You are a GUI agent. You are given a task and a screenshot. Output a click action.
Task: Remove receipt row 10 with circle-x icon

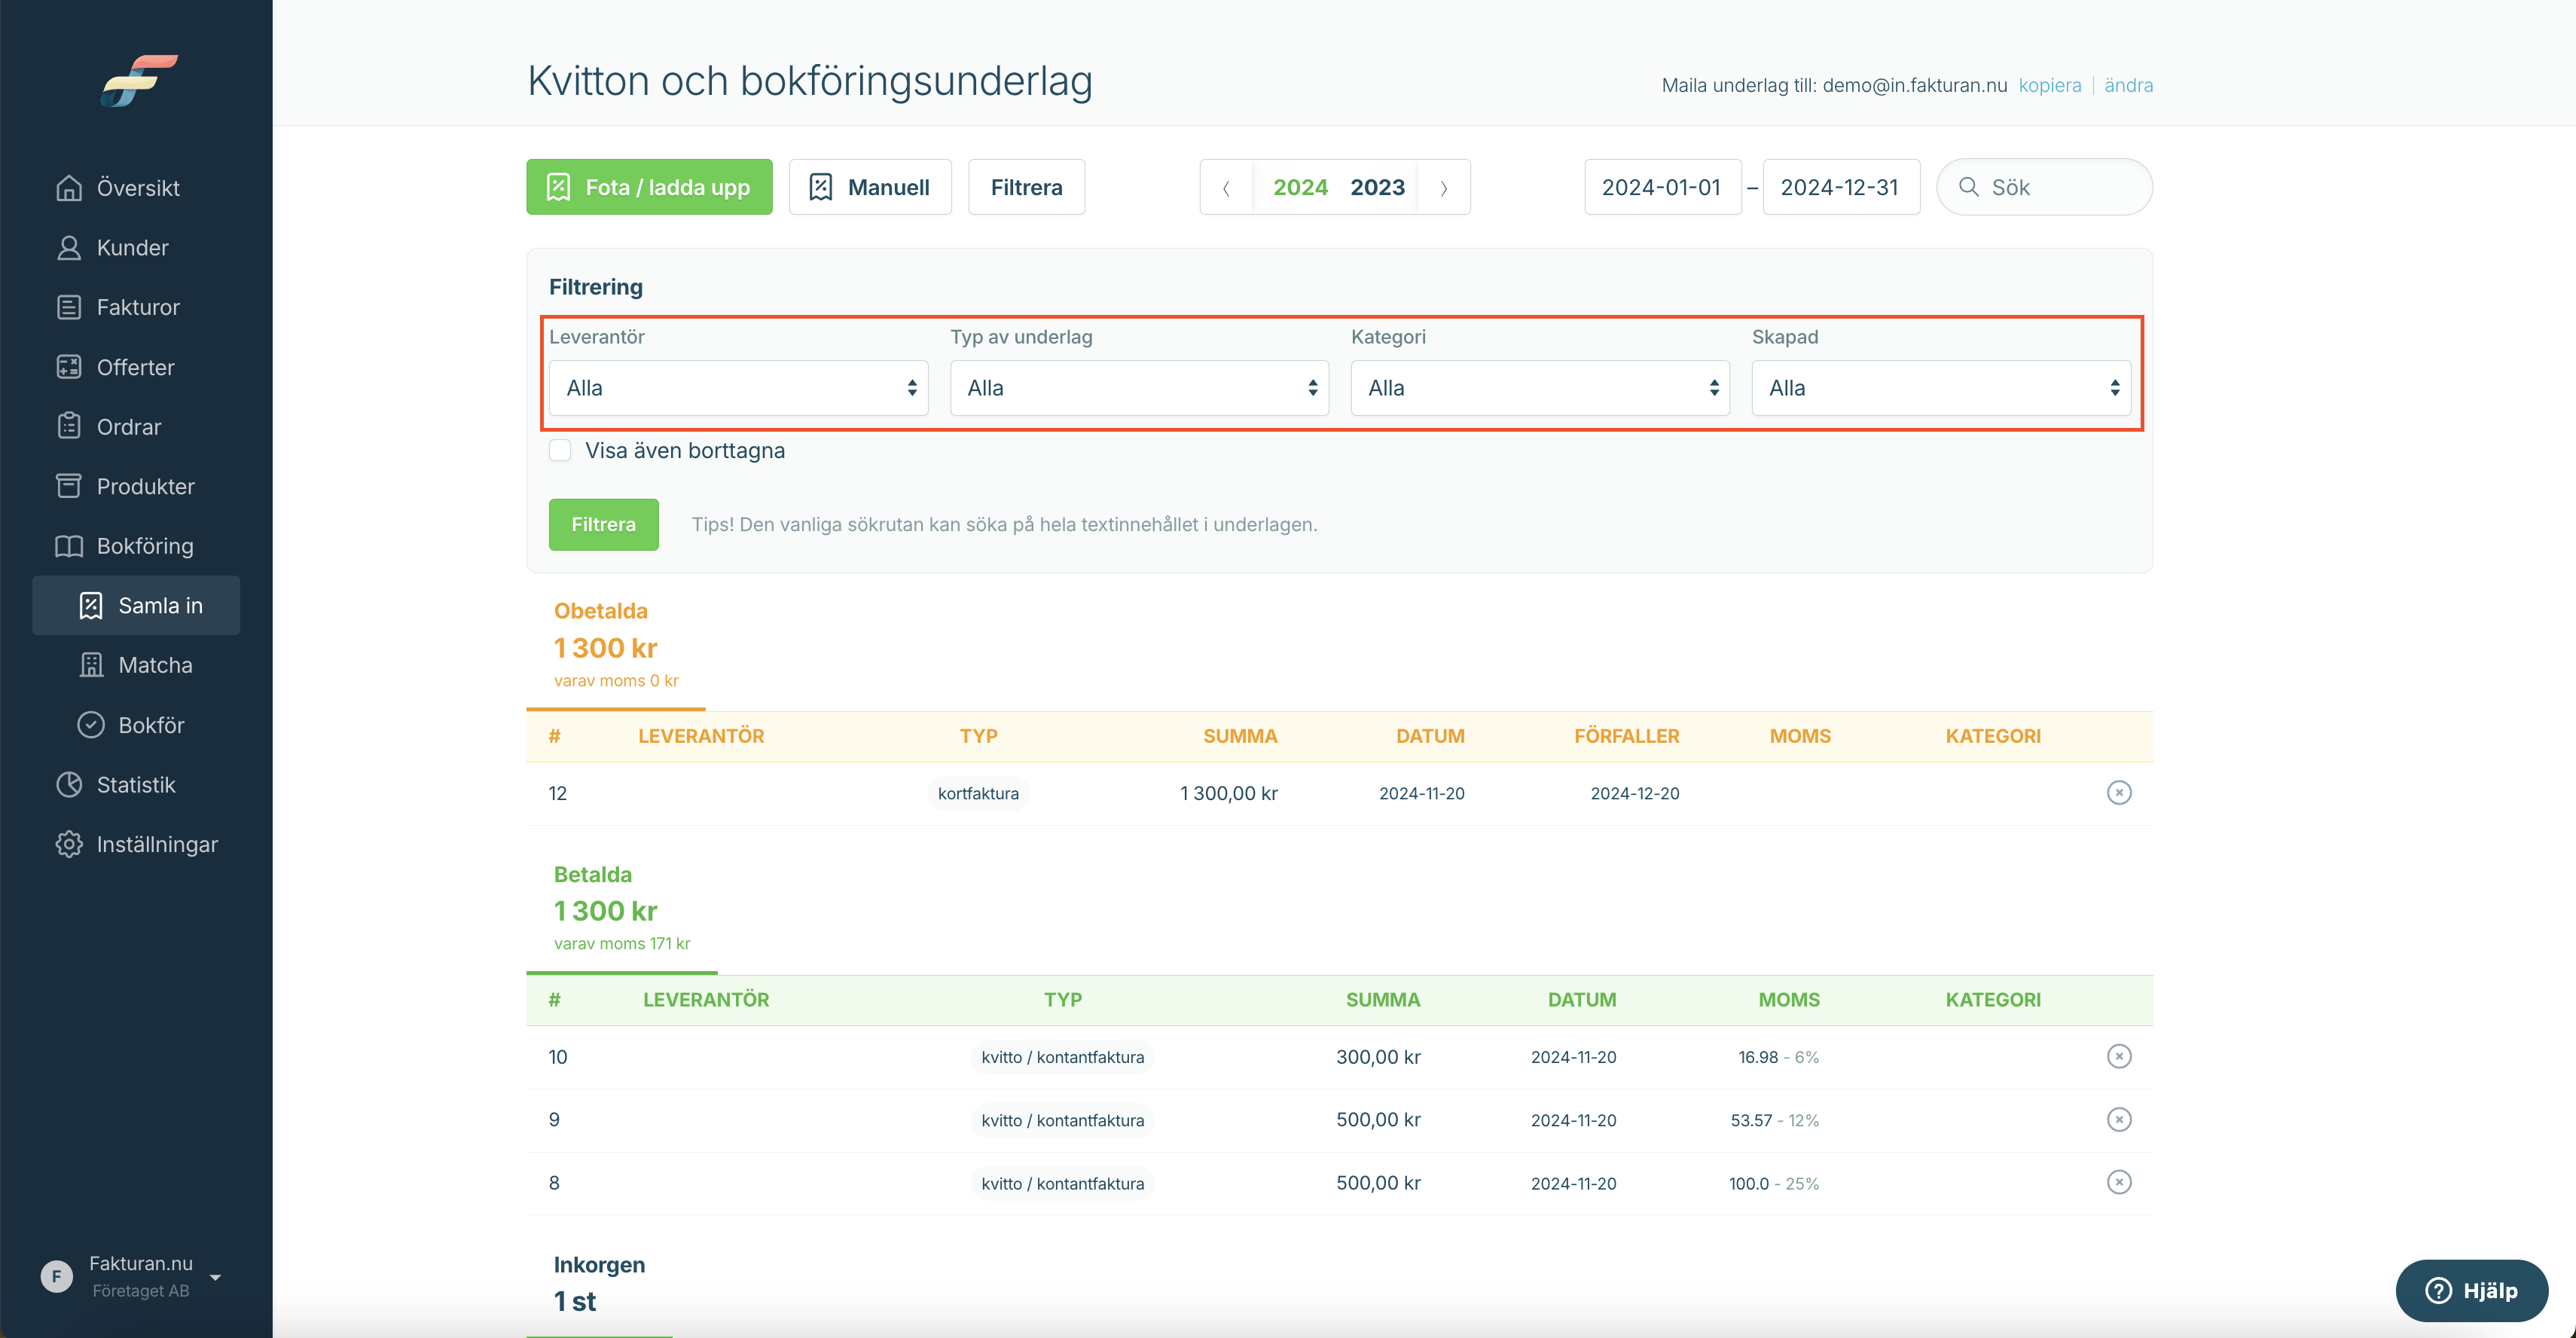click(x=2119, y=1057)
